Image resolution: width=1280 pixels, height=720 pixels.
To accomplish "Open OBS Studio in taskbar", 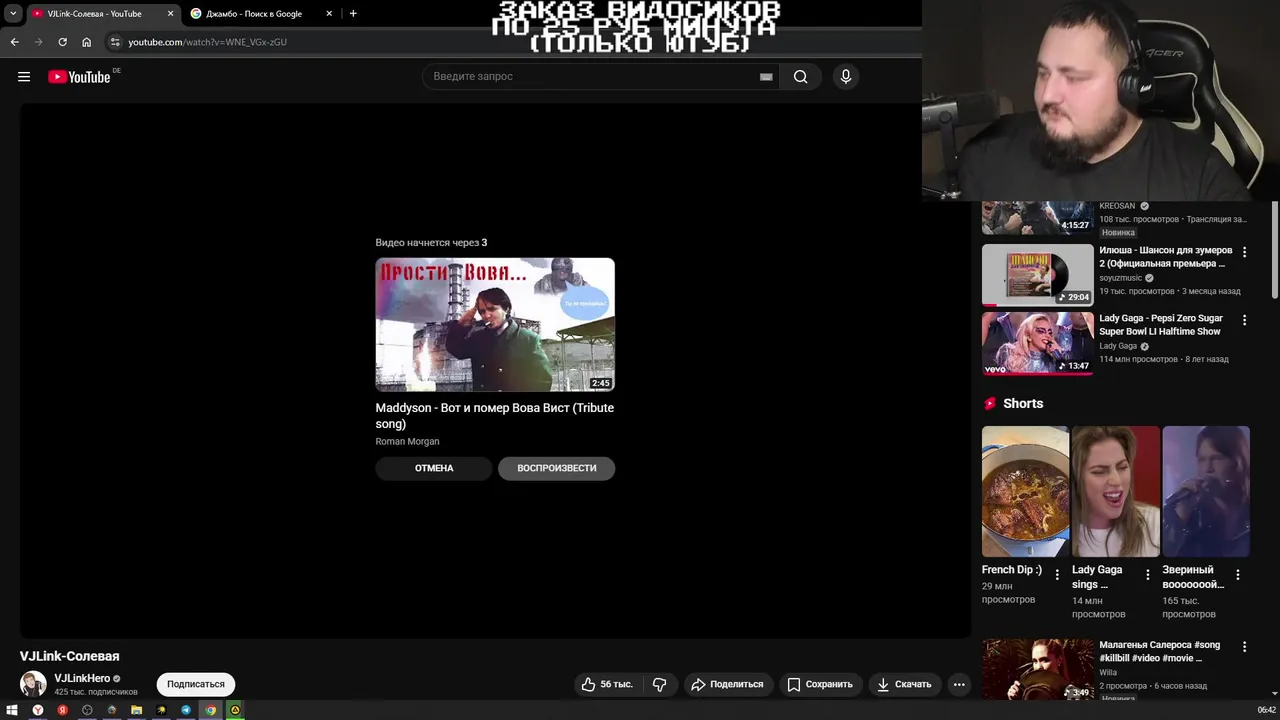I will pos(87,710).
